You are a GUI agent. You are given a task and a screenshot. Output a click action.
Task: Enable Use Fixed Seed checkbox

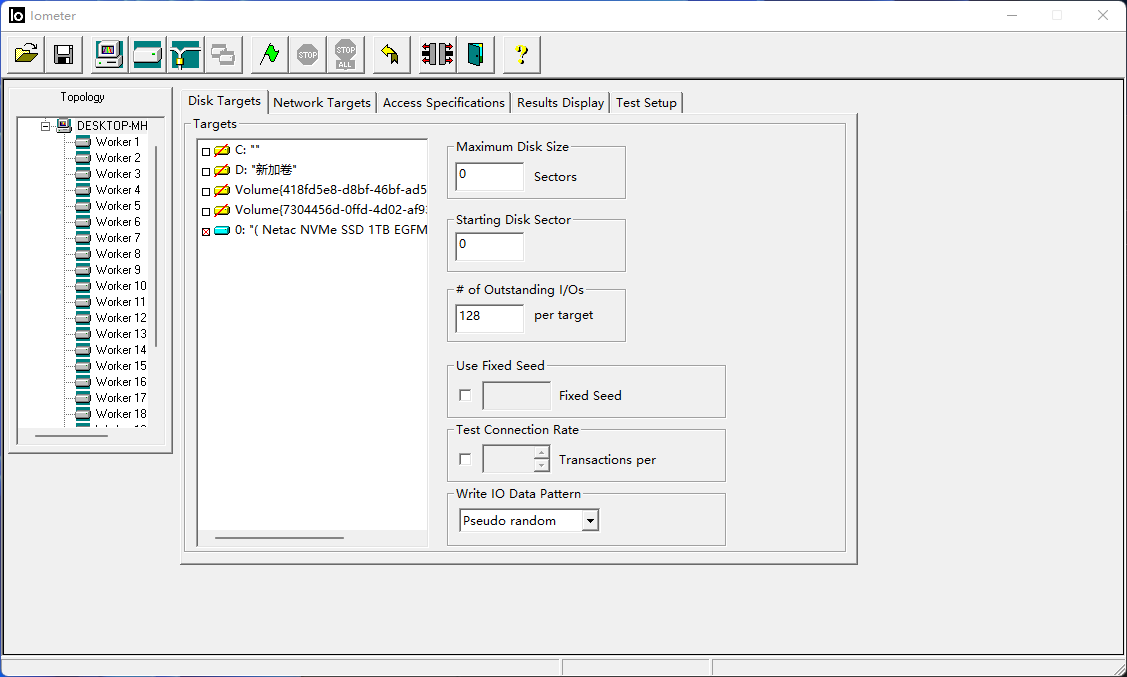click(465, 395)
